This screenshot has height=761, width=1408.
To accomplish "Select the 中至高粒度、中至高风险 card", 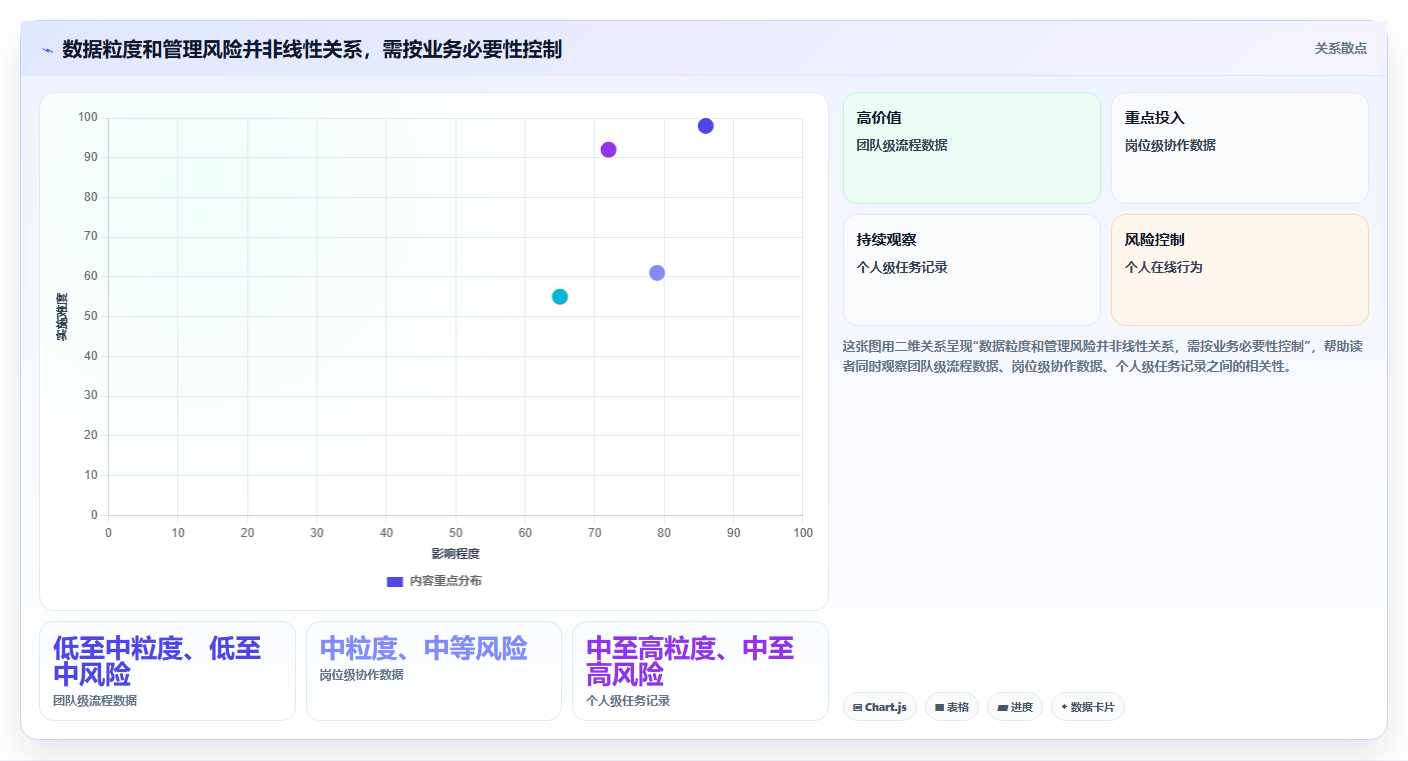I will (700, 671).
